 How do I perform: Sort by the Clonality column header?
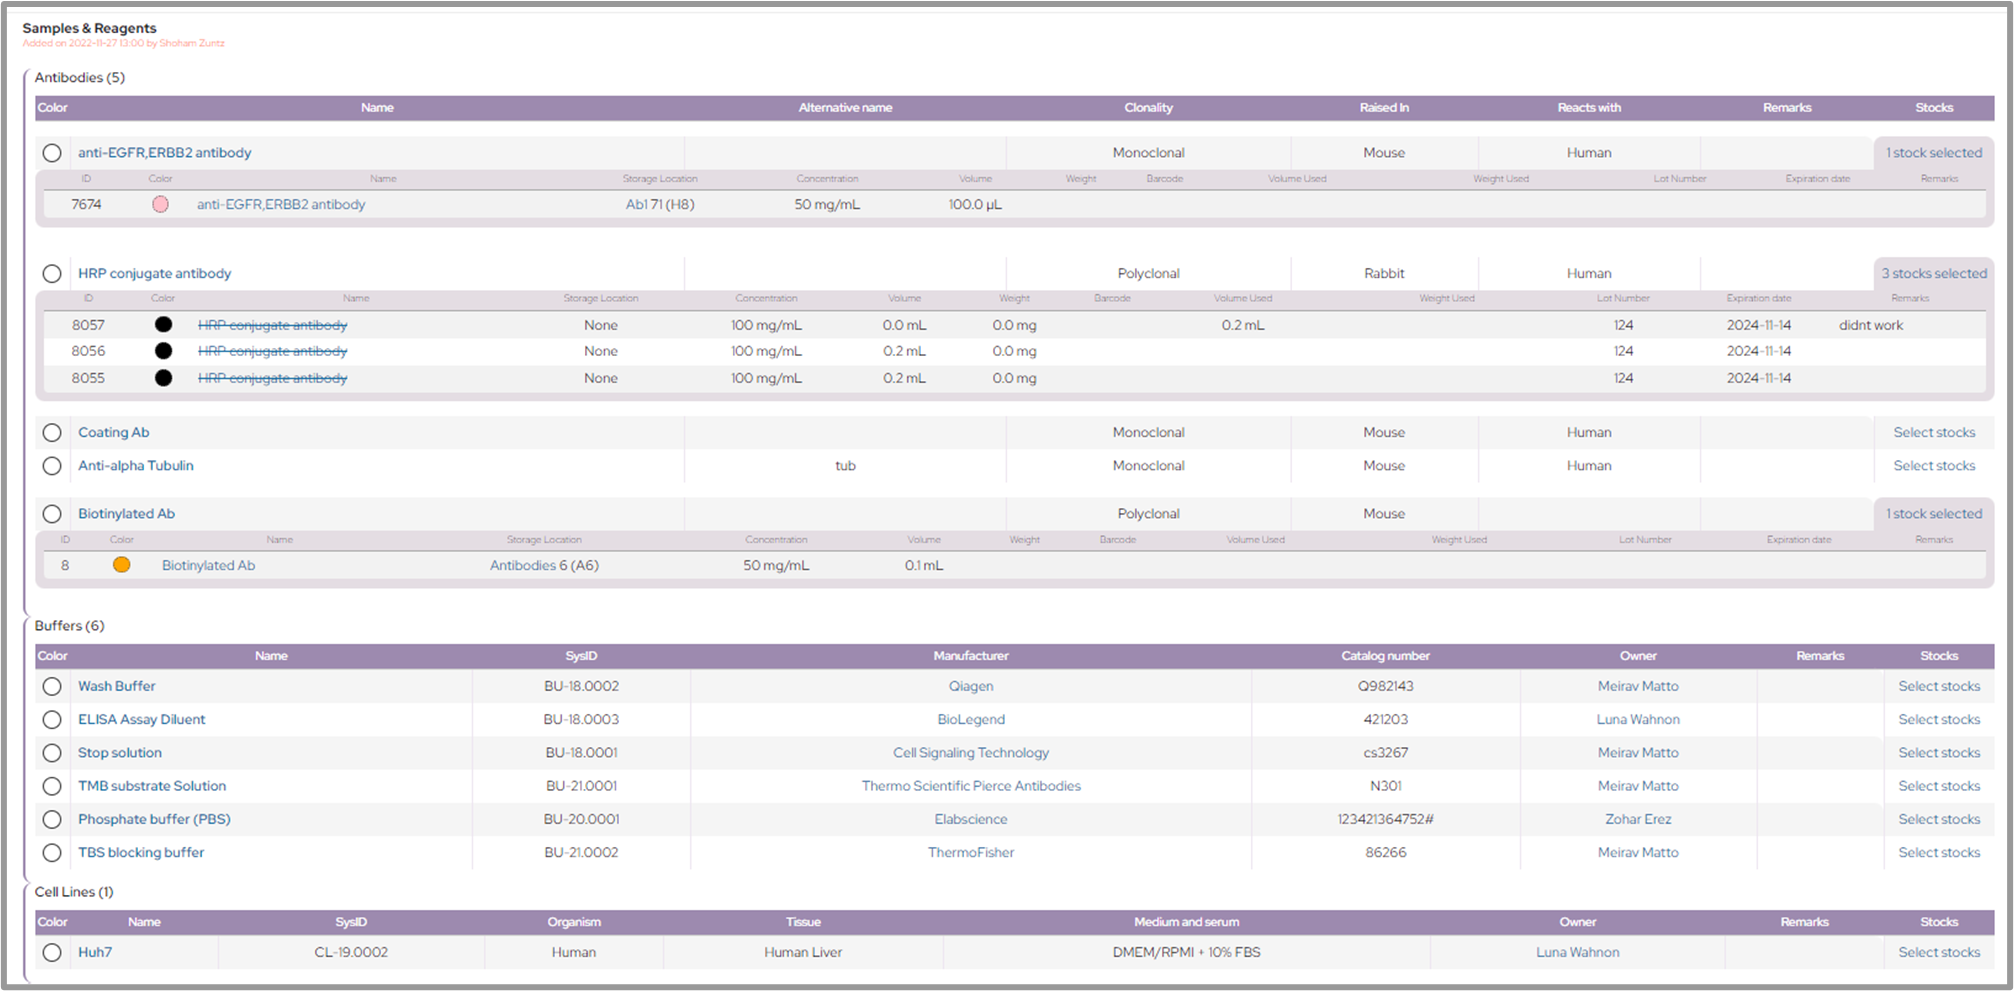pyautogui.click(x=1147, y=108)
